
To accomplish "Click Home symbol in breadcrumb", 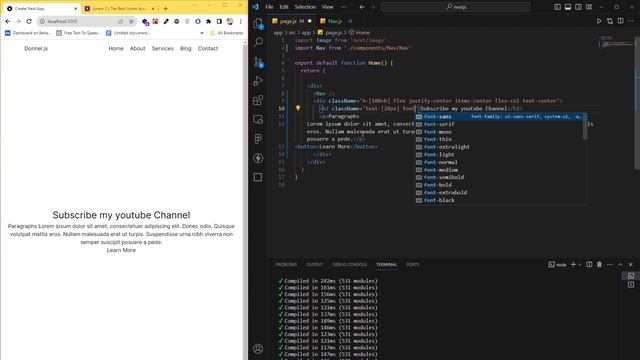I will 360,33.
